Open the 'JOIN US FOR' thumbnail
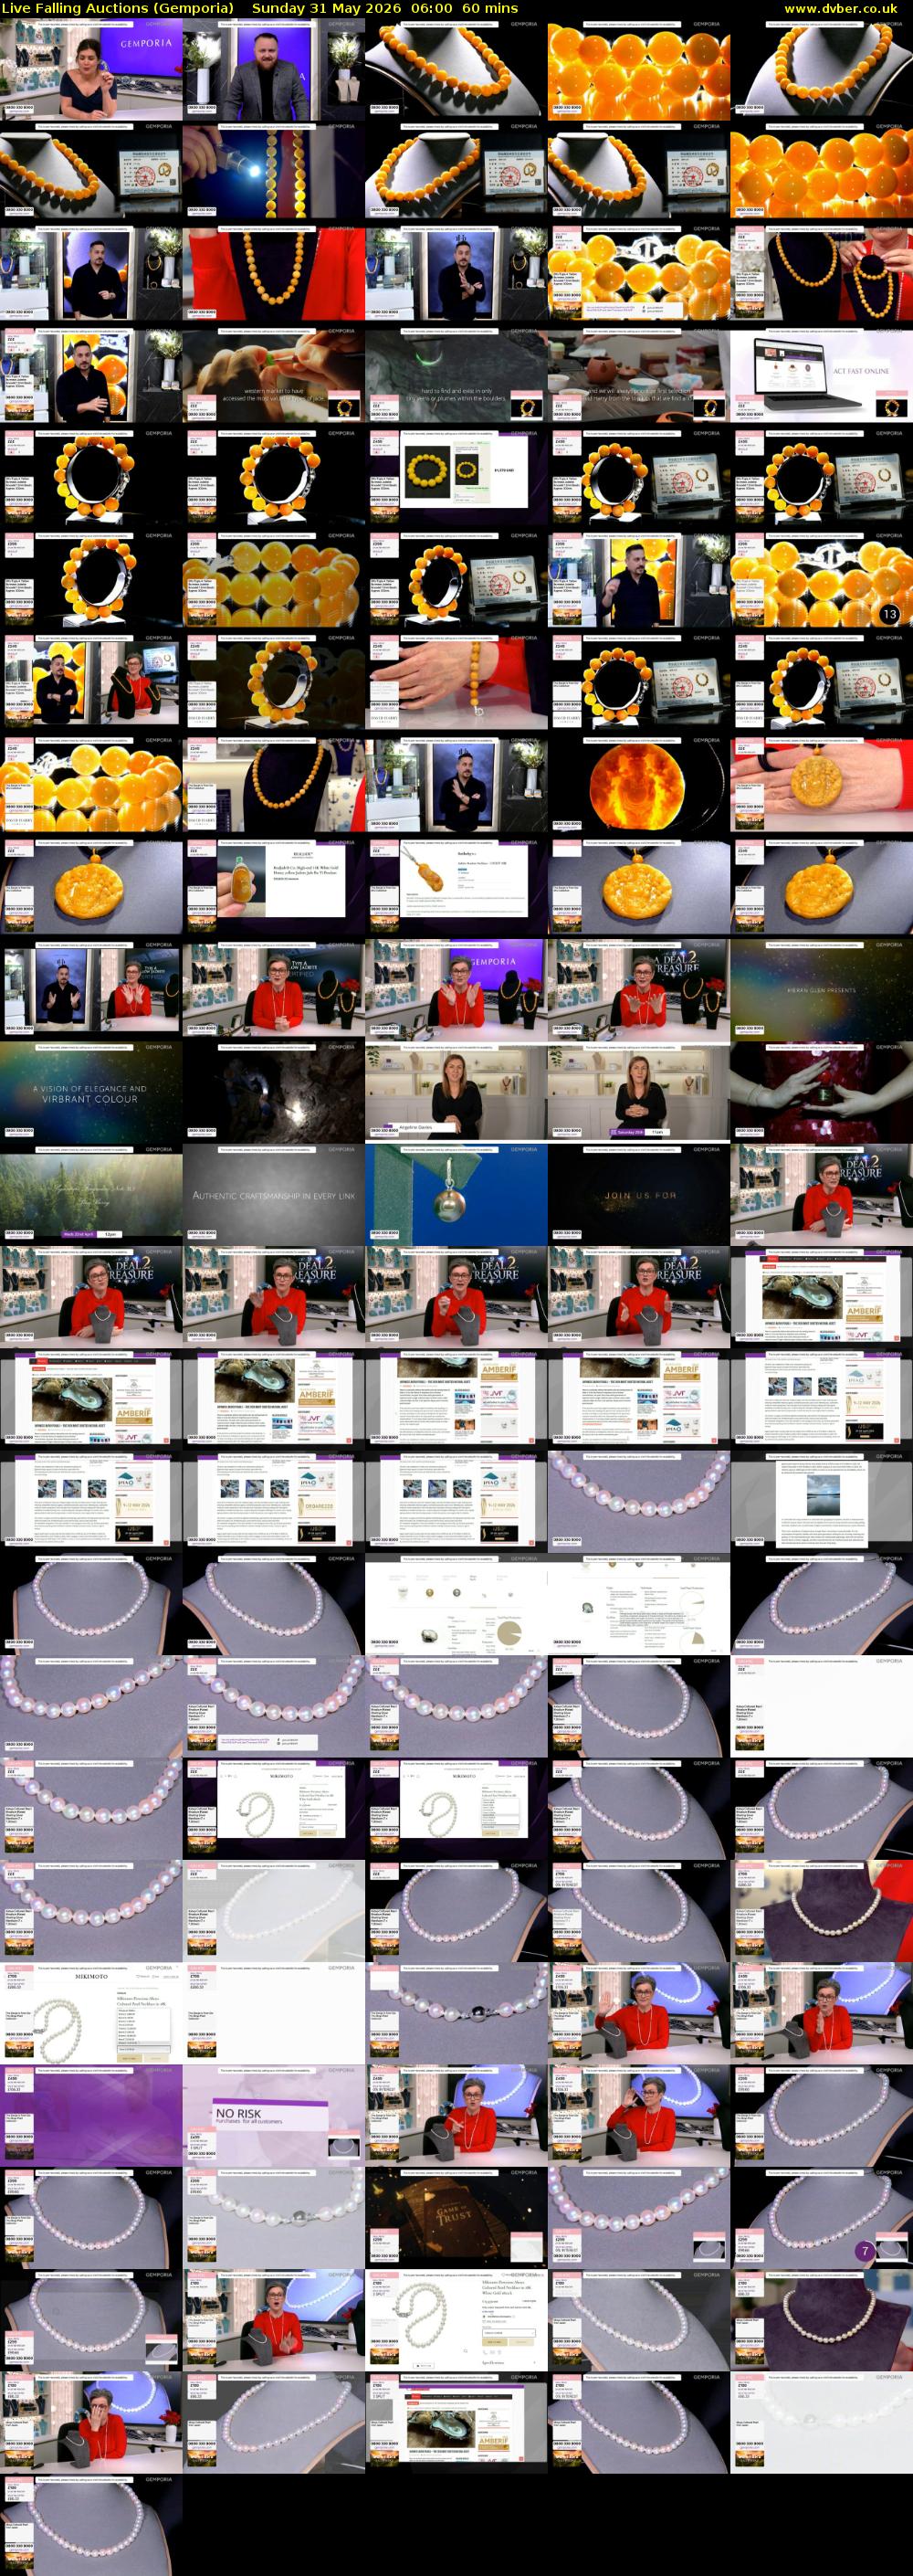The image size is (913, 2576). [639, 1195]
